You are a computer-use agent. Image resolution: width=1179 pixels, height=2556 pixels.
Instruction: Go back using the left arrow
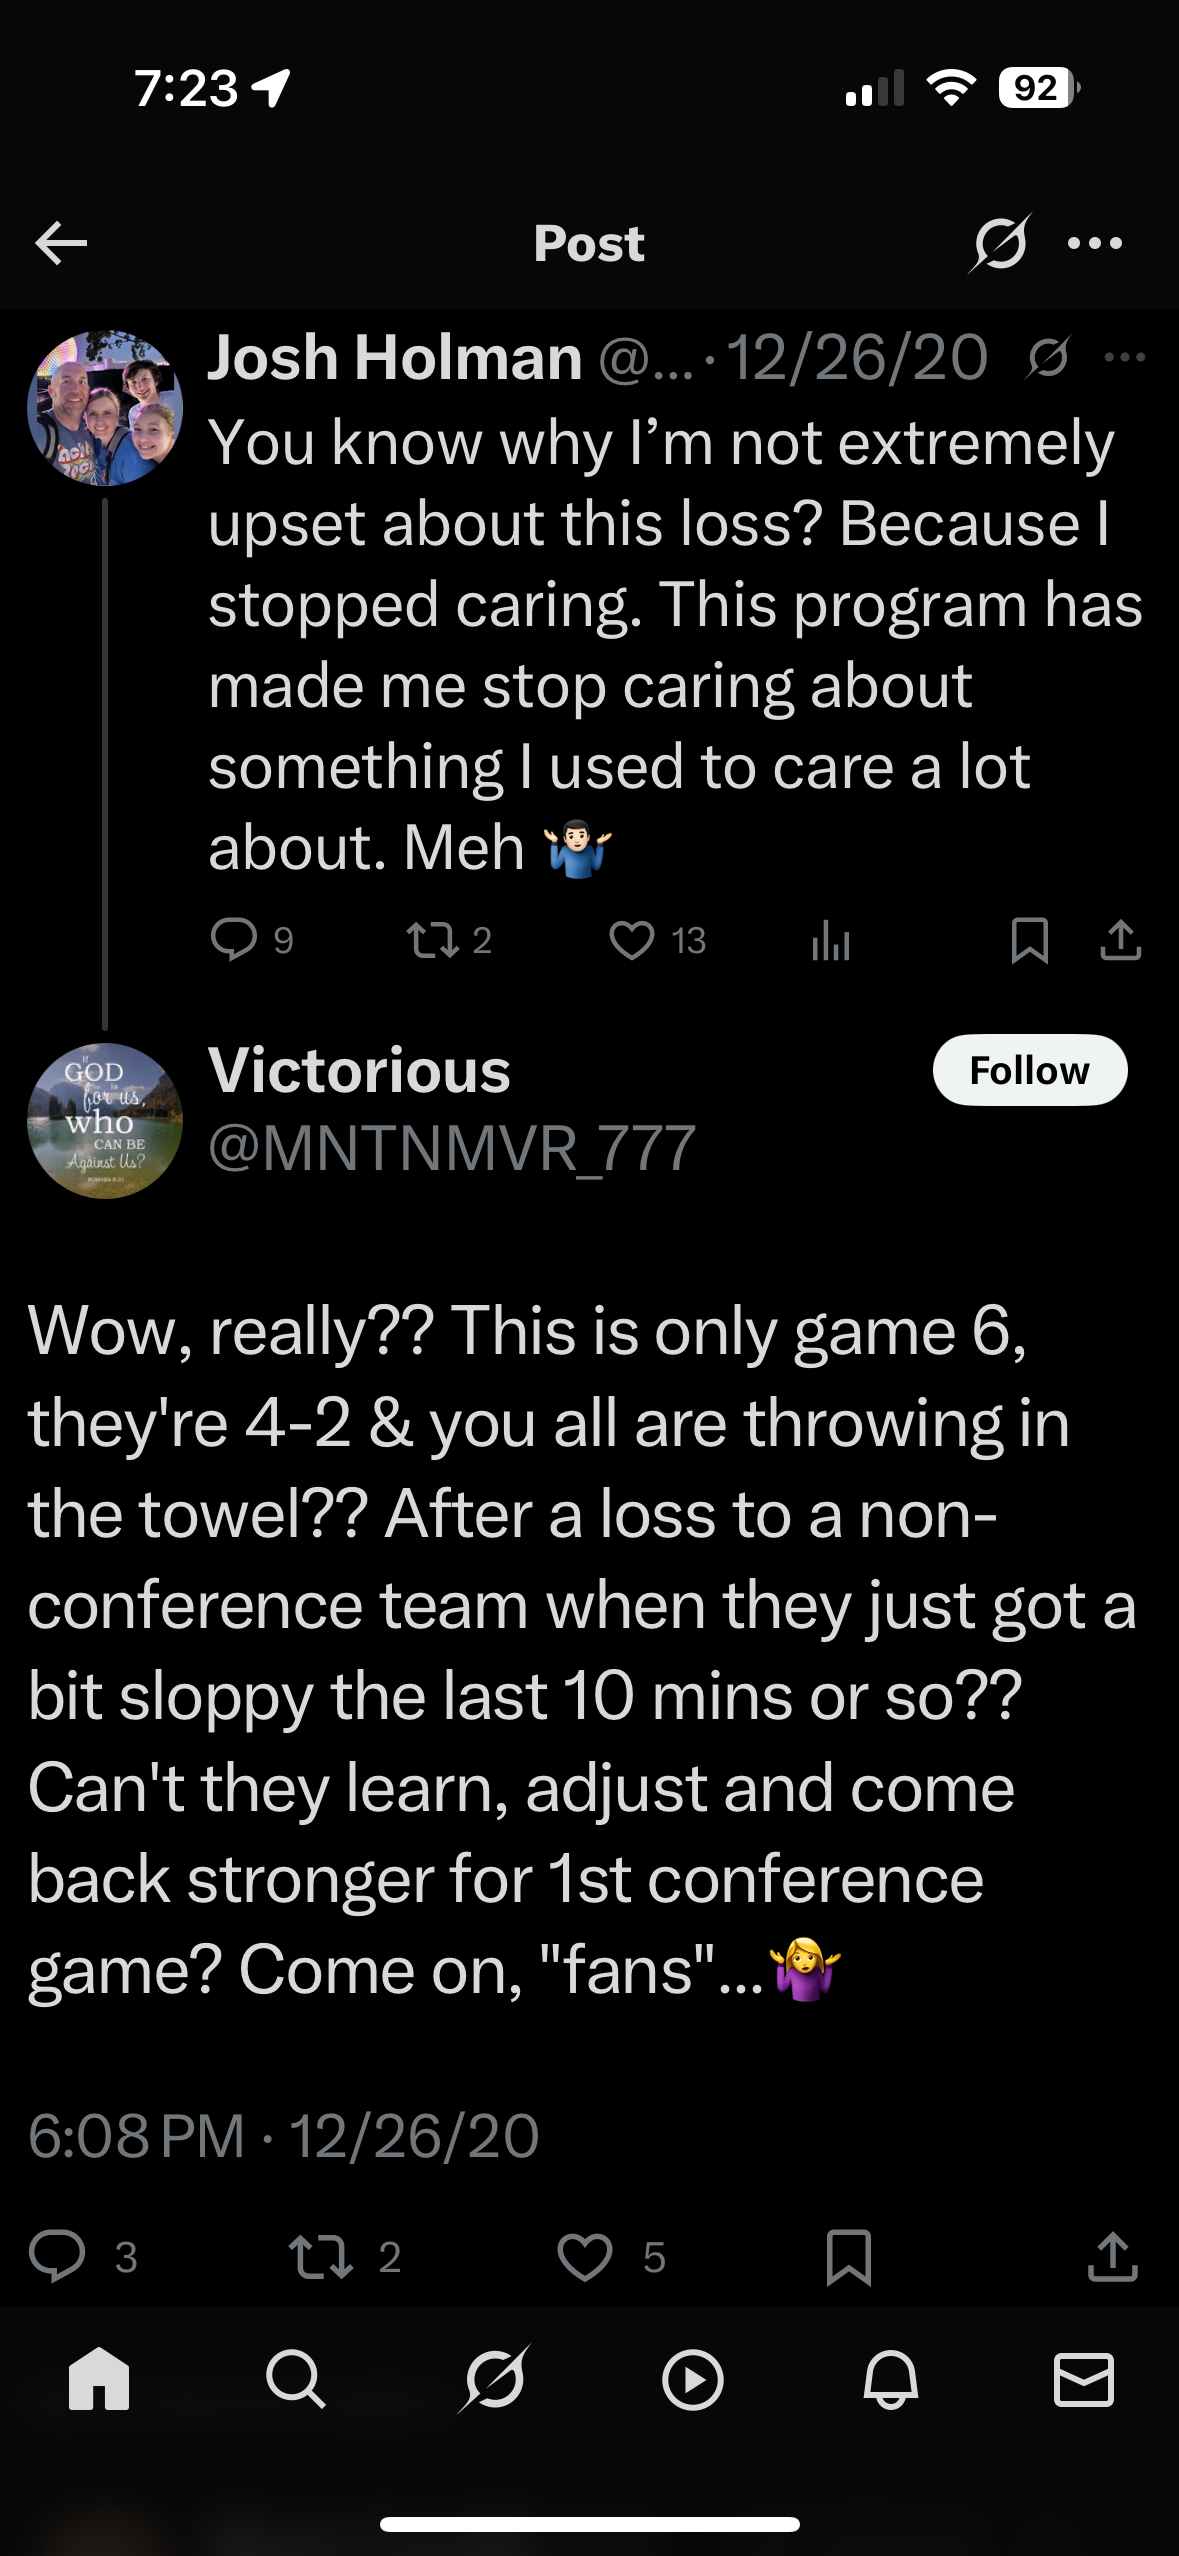pyautogui.click(x=61, y=243)
